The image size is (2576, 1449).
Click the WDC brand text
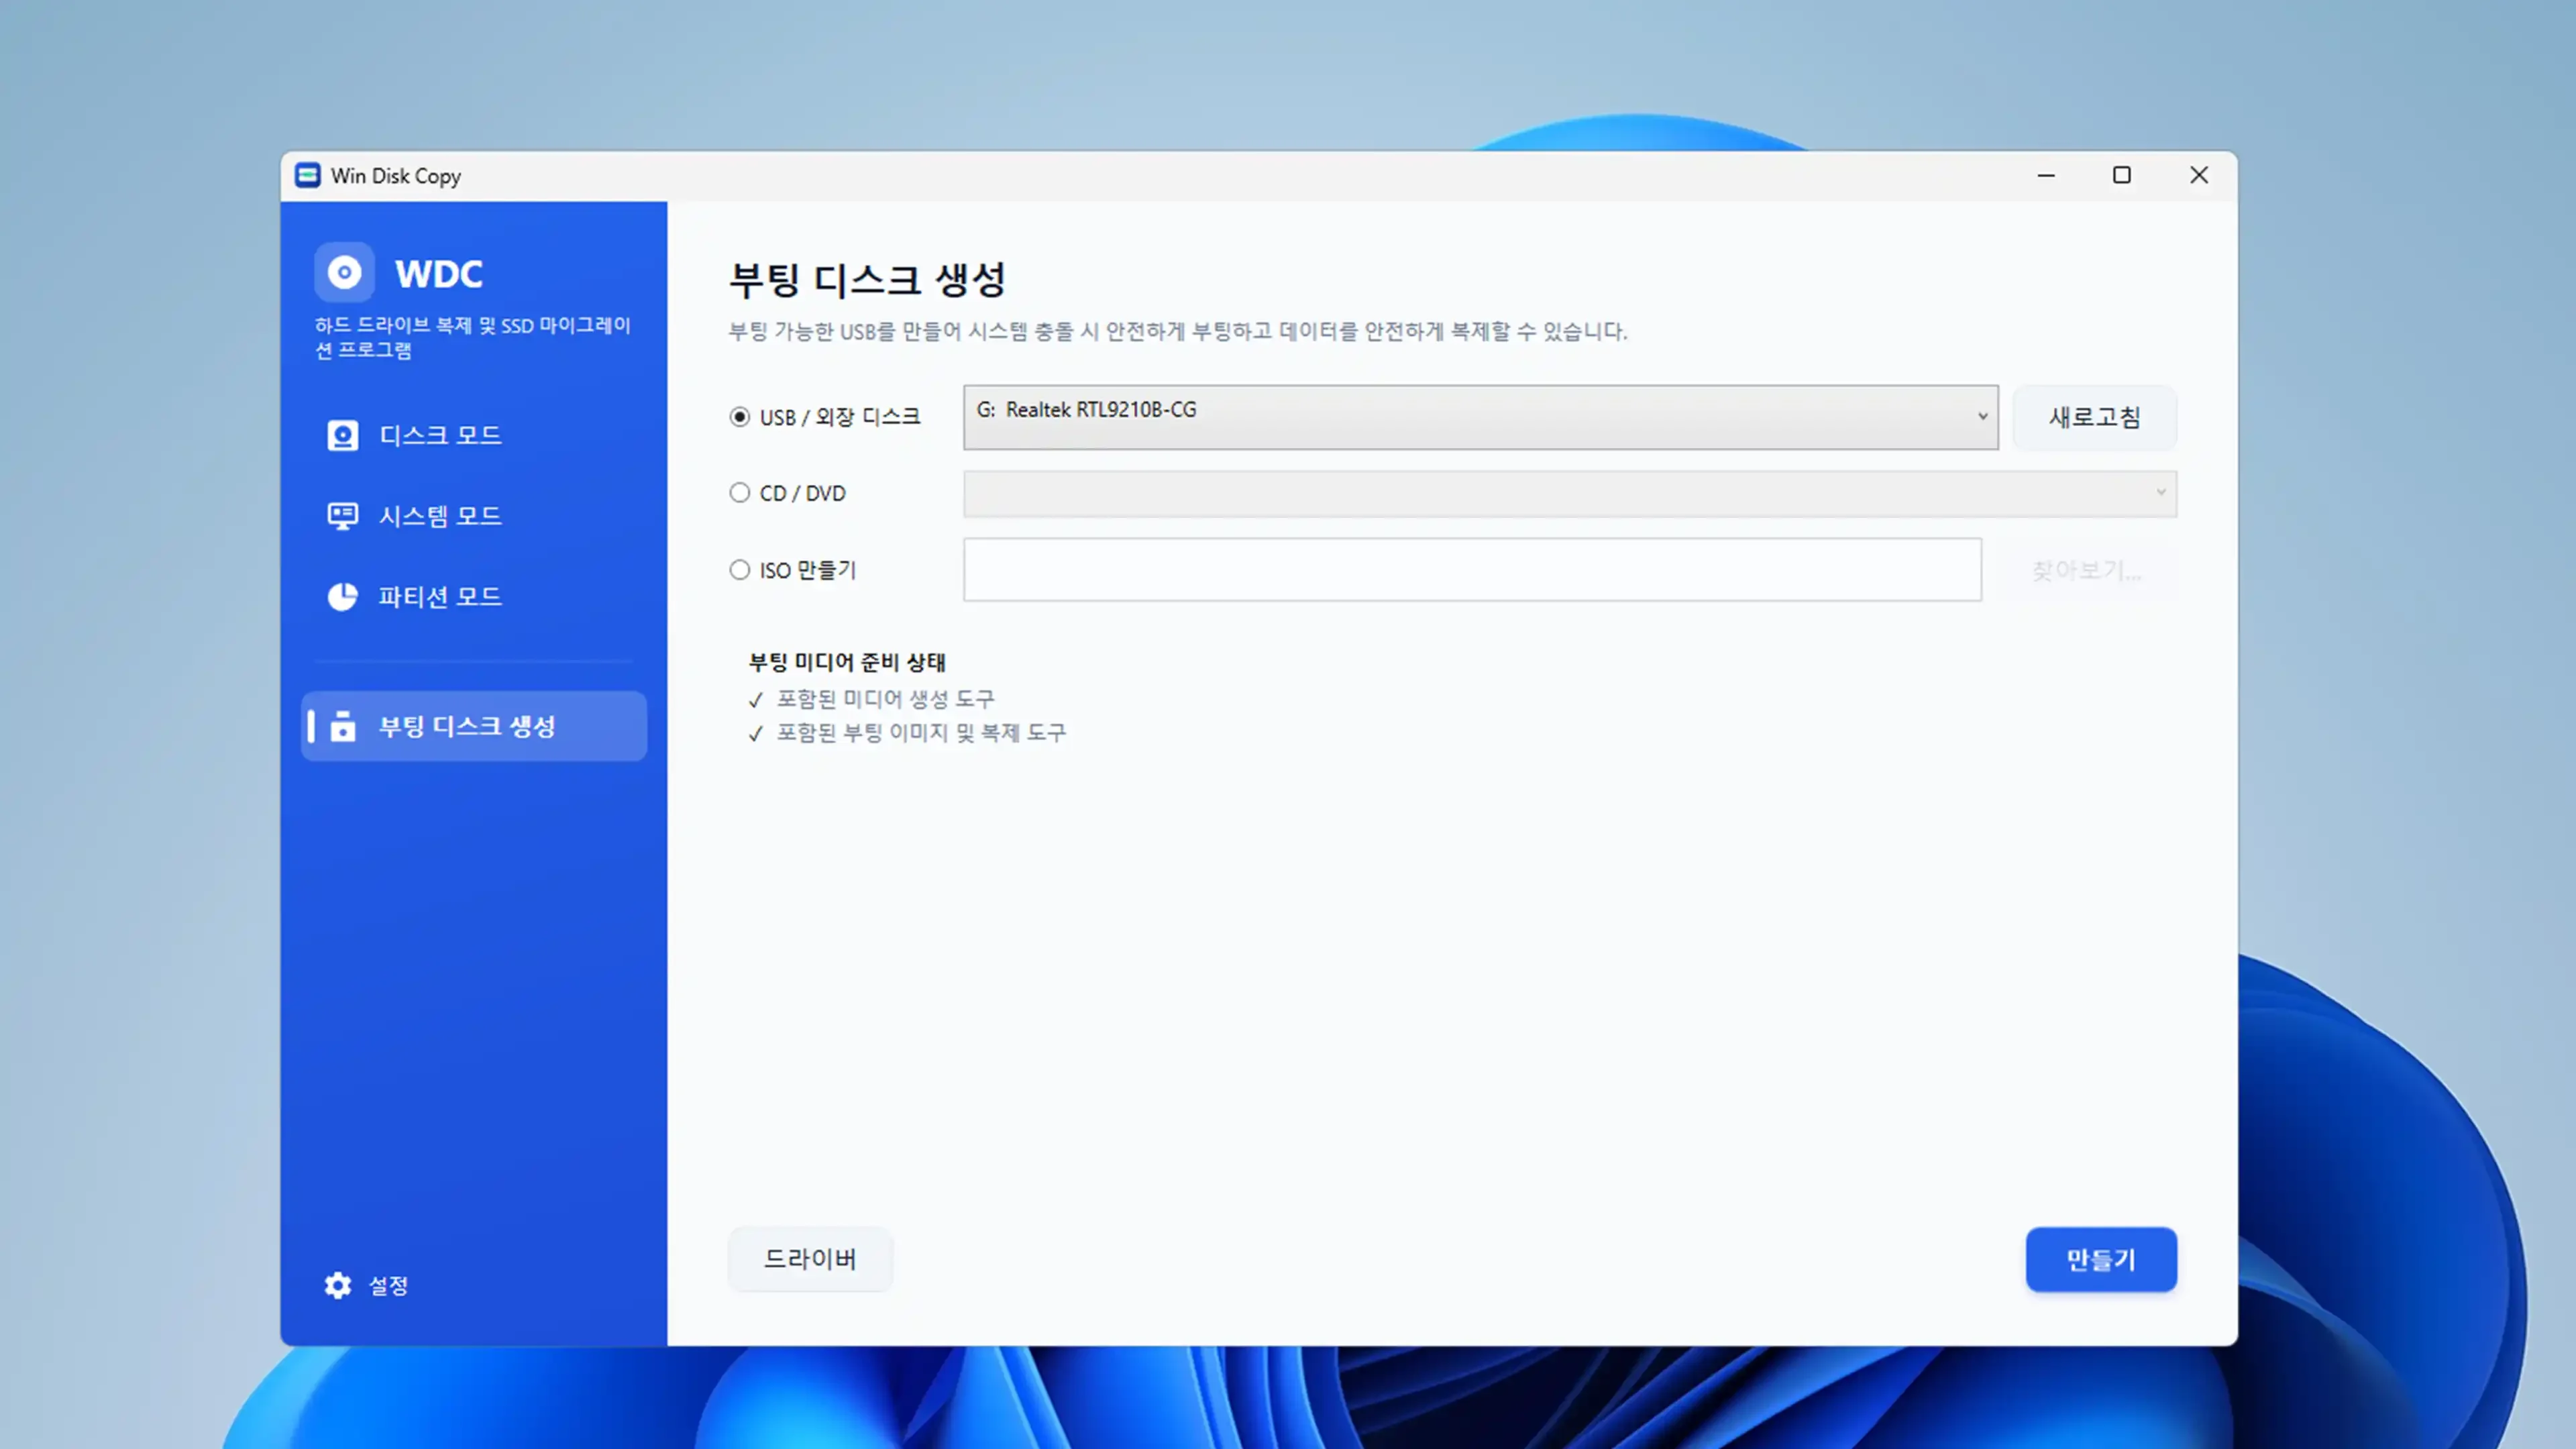[439, 273]
